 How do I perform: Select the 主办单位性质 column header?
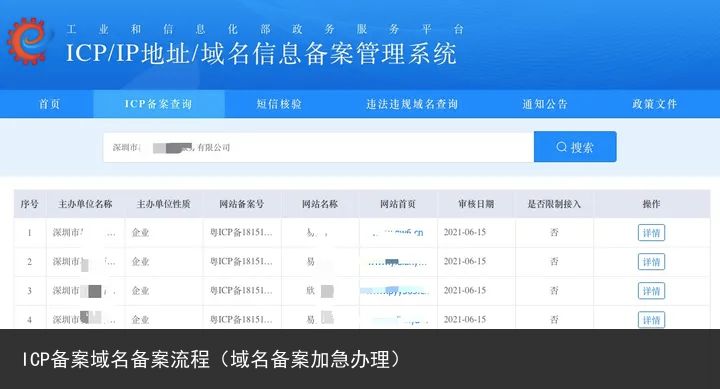[x=163, y=204]
